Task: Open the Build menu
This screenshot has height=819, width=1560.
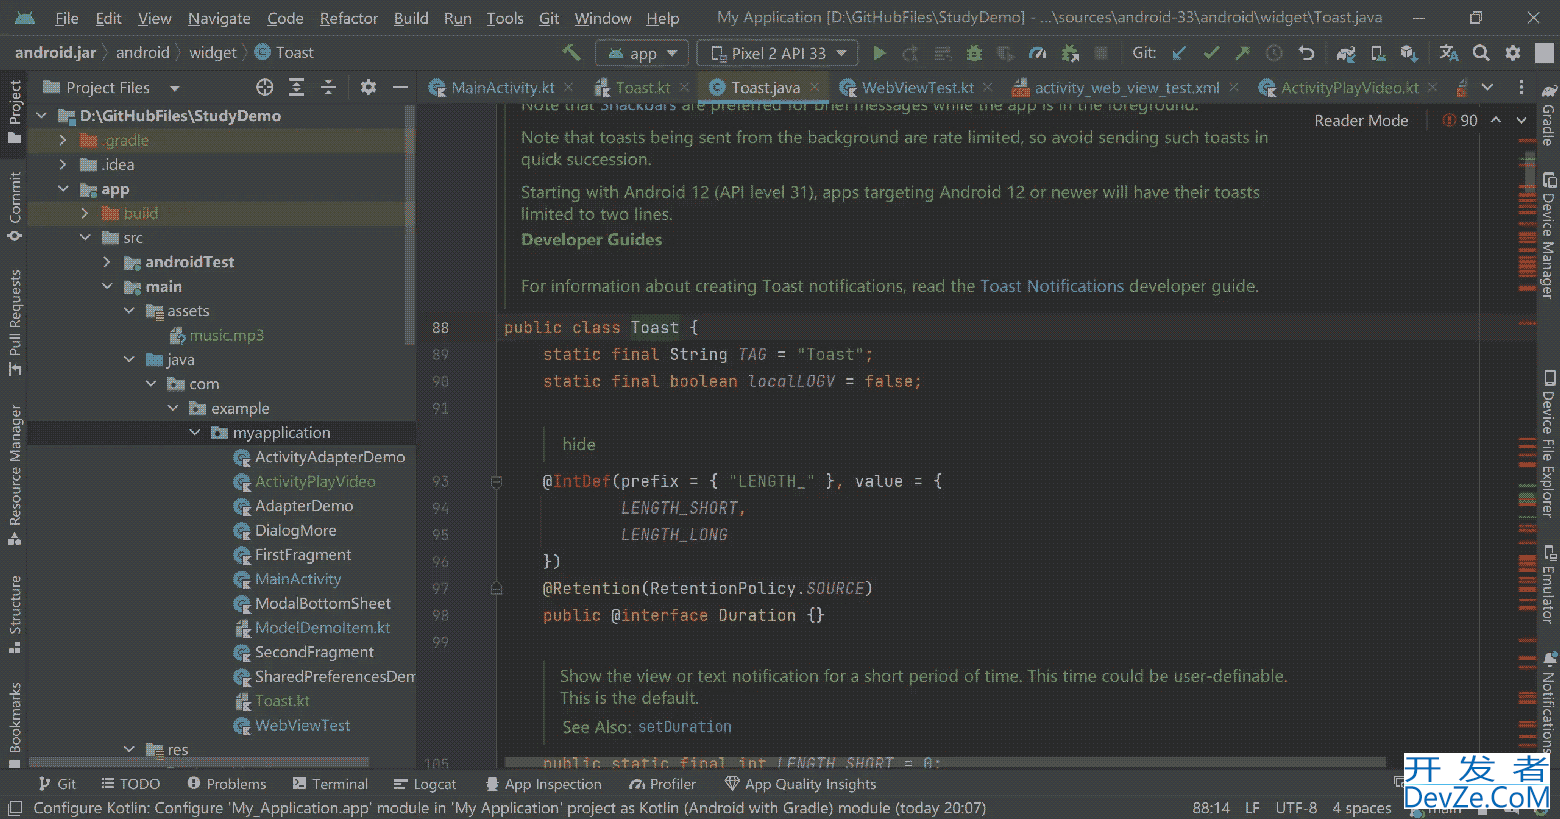Action: point(411,18)
